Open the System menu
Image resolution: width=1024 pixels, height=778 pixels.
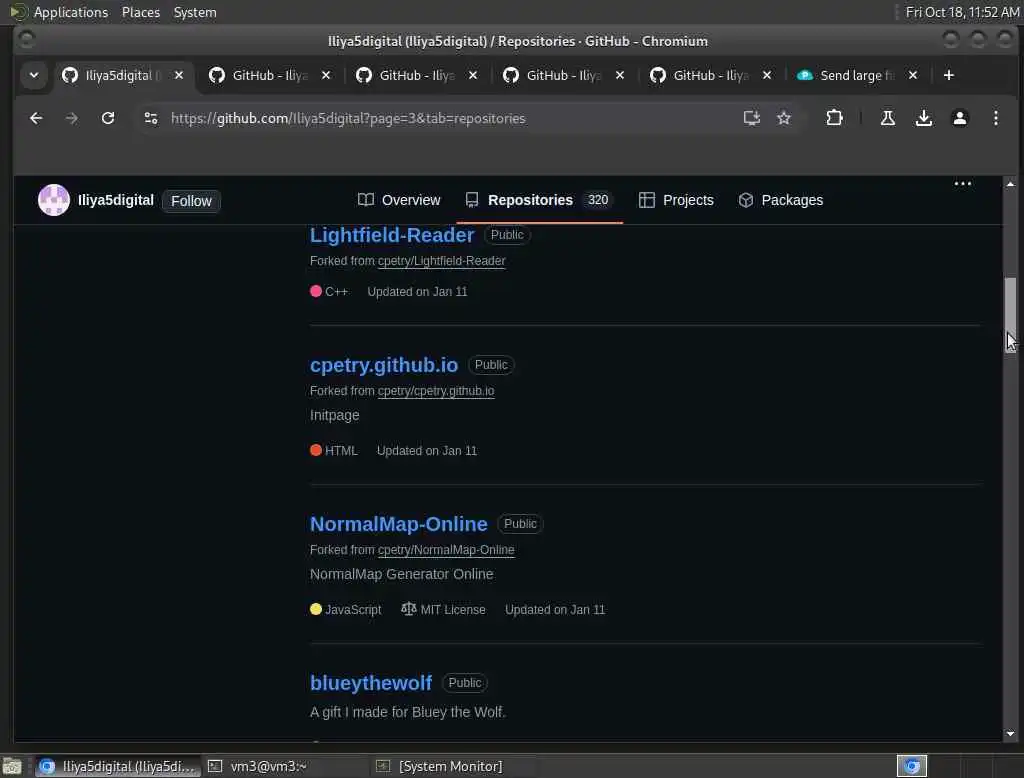click(195, 12)
